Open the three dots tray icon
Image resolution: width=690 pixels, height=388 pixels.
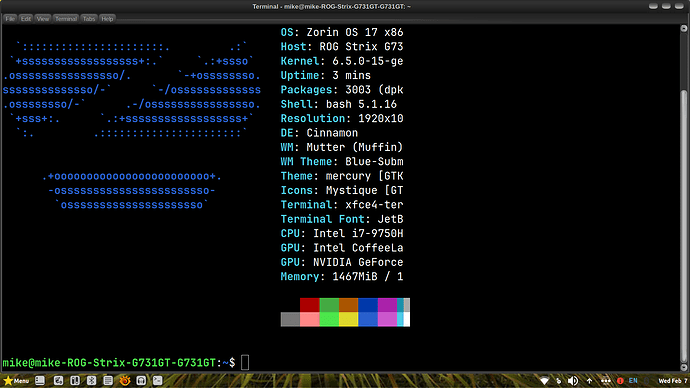click(606, 381)
